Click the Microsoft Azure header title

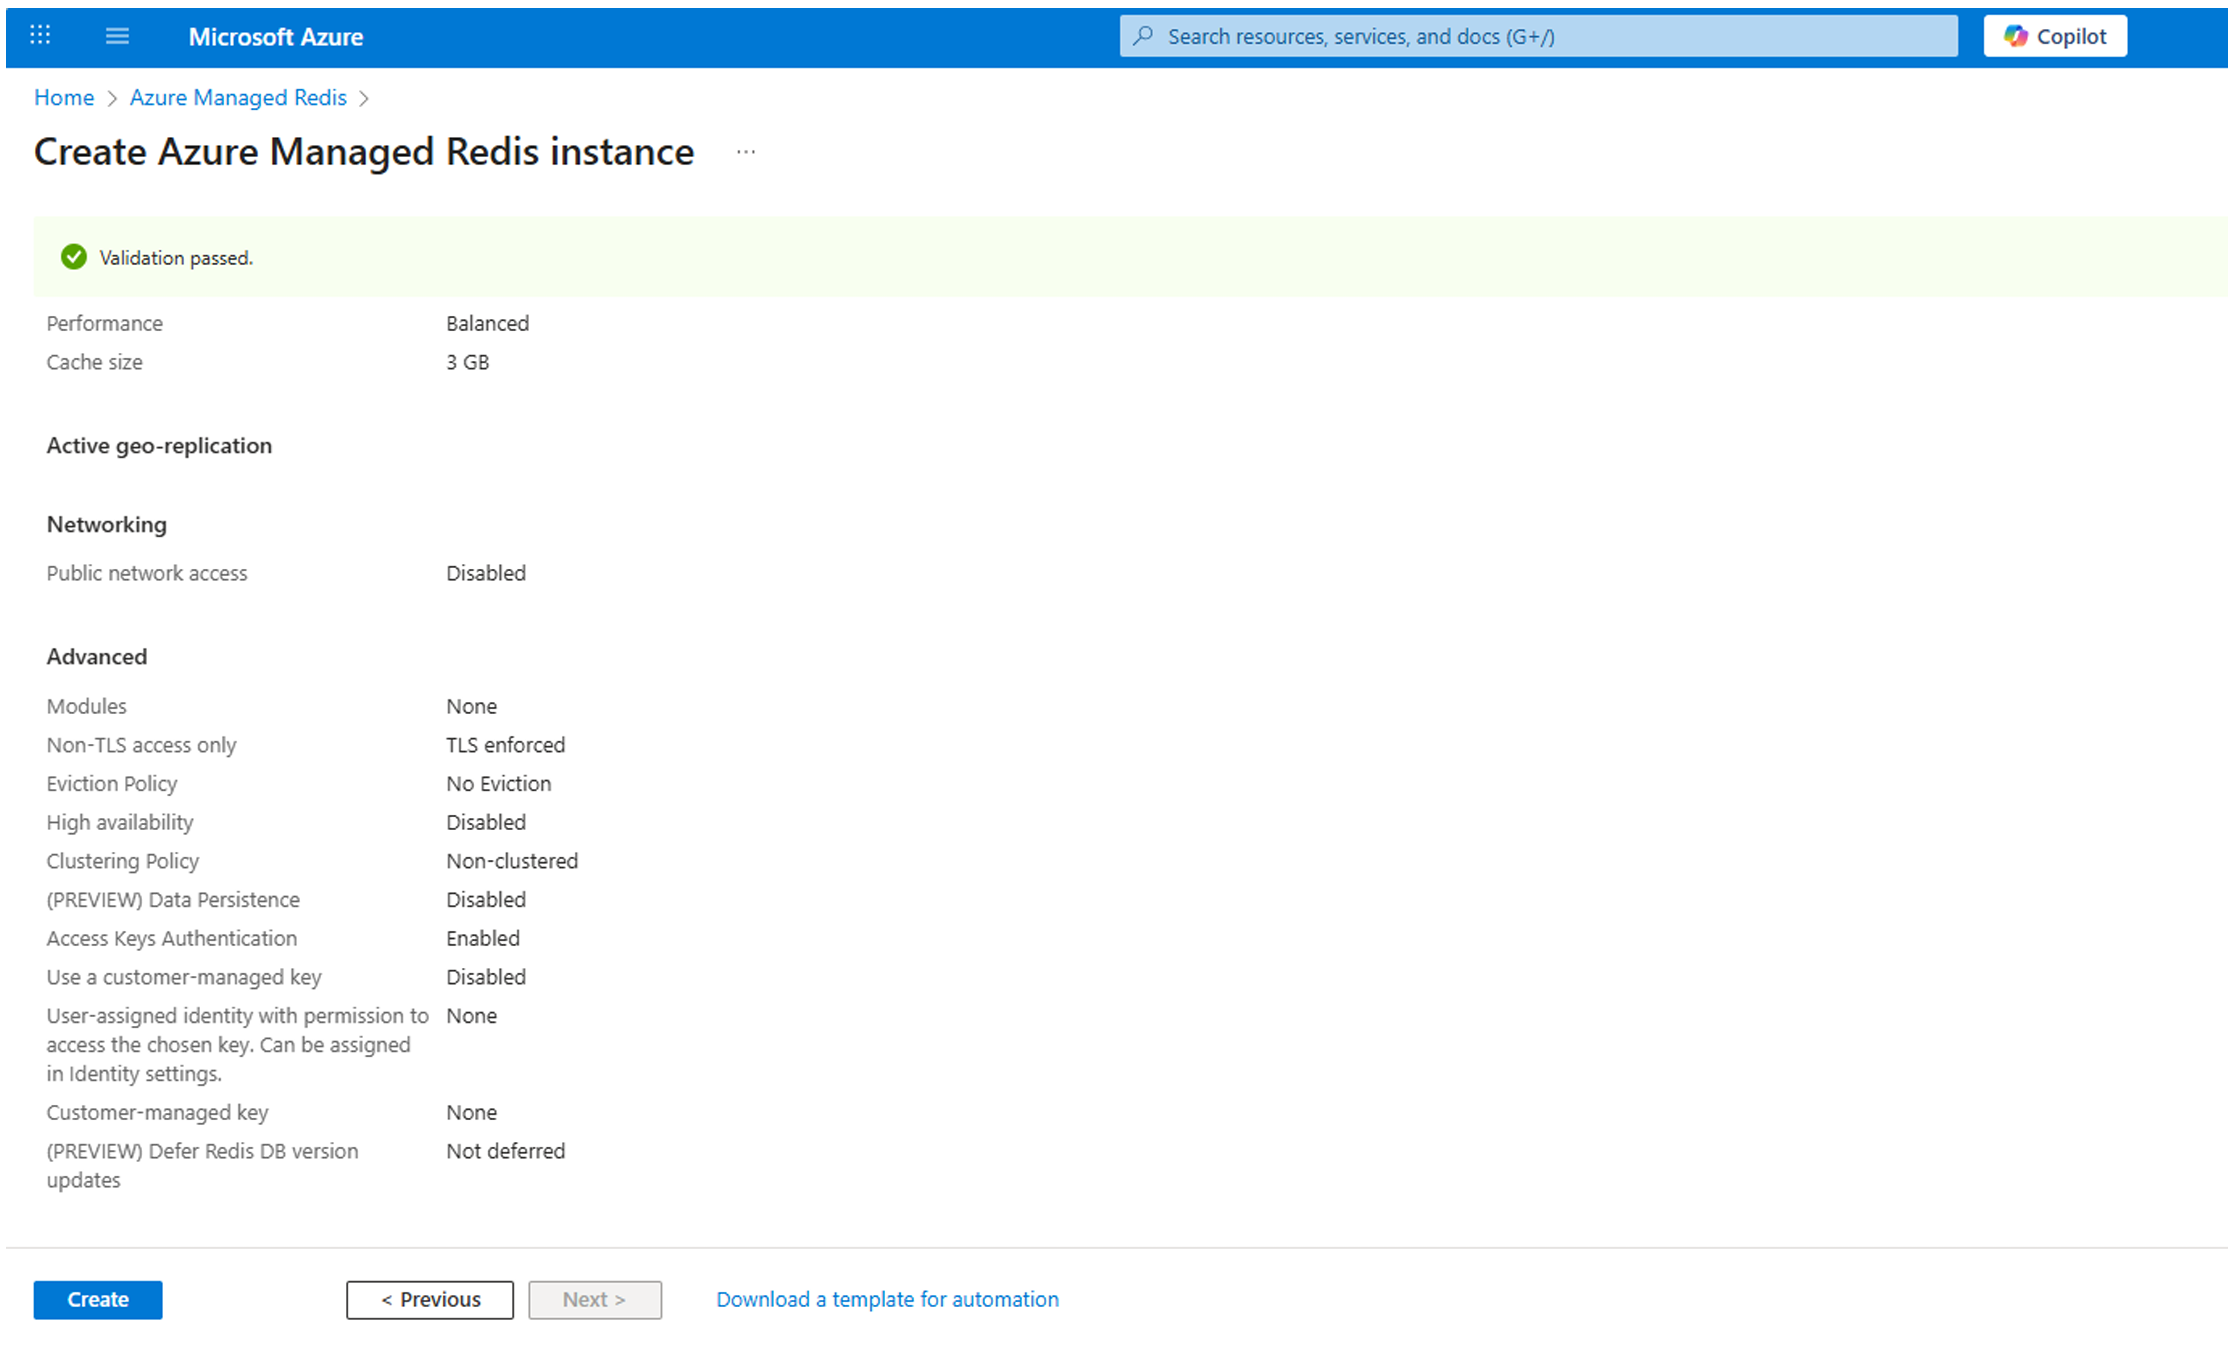click(275, 37)
